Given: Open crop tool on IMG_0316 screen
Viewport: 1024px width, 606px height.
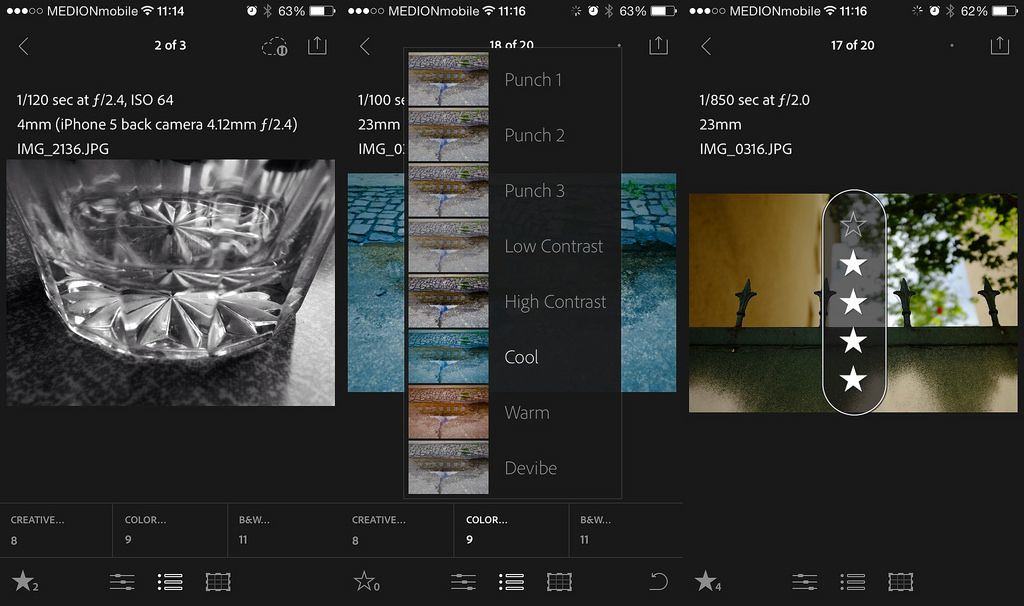Looking at the screenshot, I should coord(901,581).
